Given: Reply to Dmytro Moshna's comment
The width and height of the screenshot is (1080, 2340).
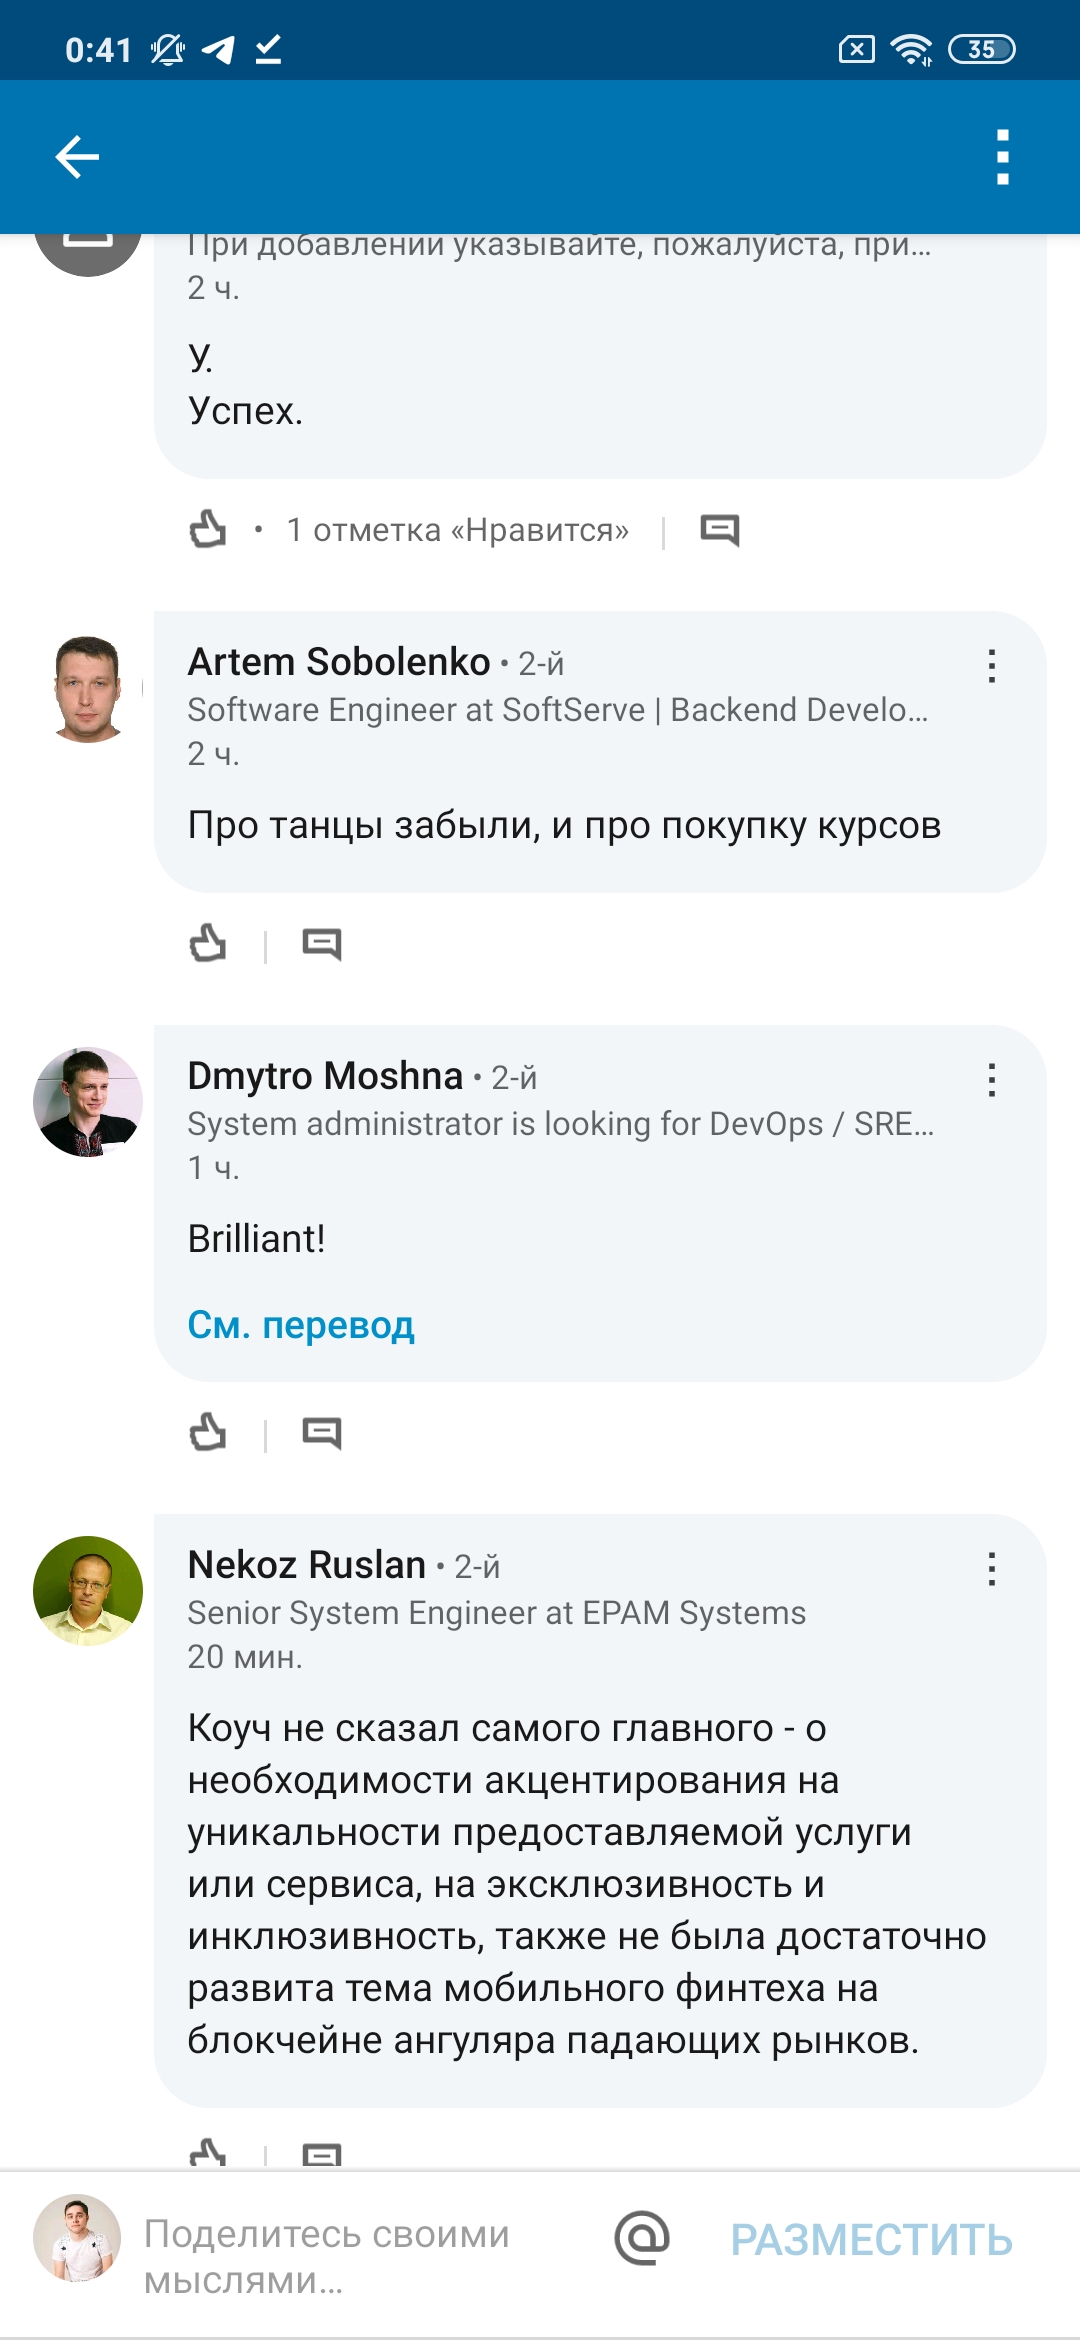Looking at the screenshot, I should pos(322,1432).
